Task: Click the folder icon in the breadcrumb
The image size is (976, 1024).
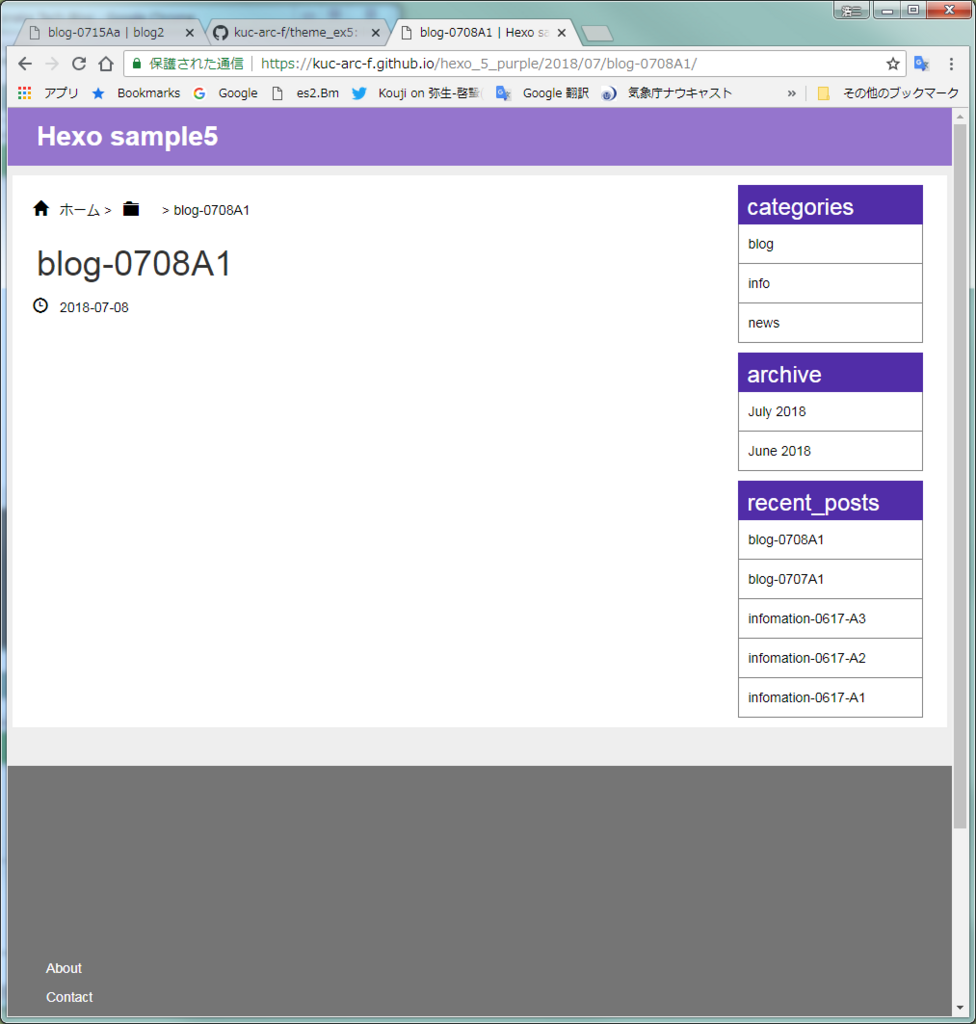Action: pyautogui.click(x=131, y=209)
